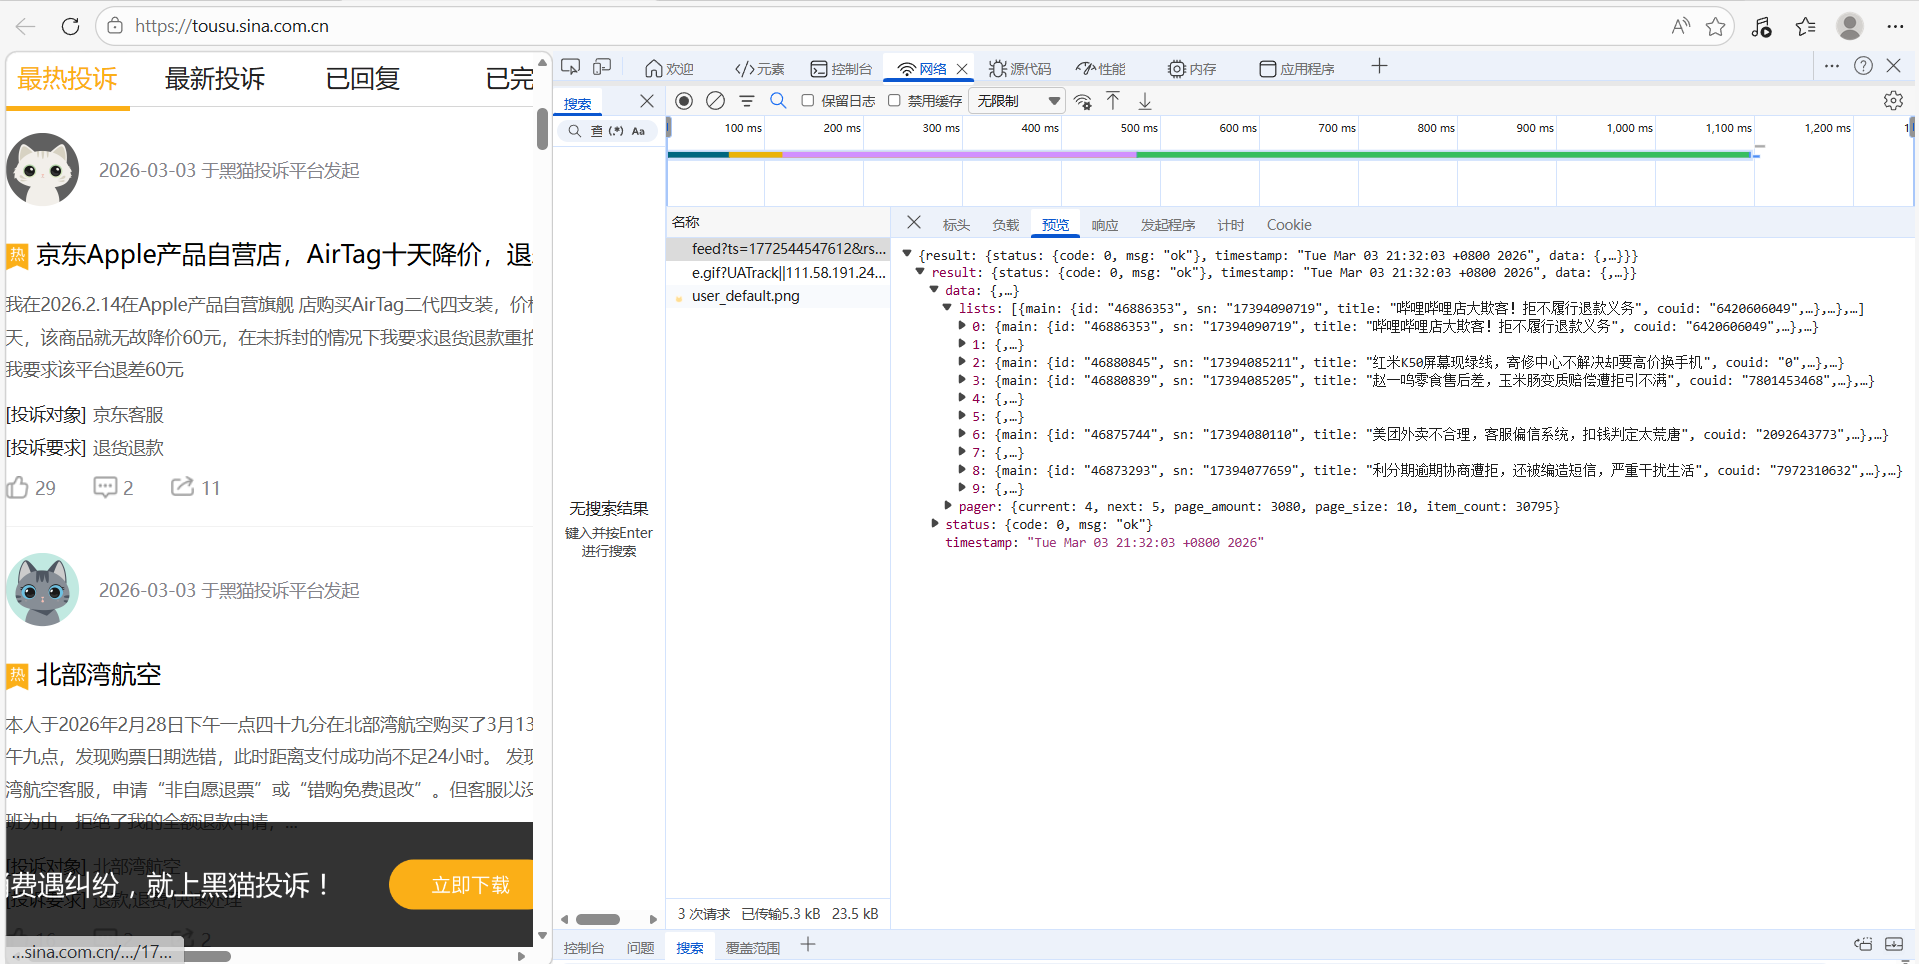Open the 最新投诉 link
1919x964 pixels.
214,79
